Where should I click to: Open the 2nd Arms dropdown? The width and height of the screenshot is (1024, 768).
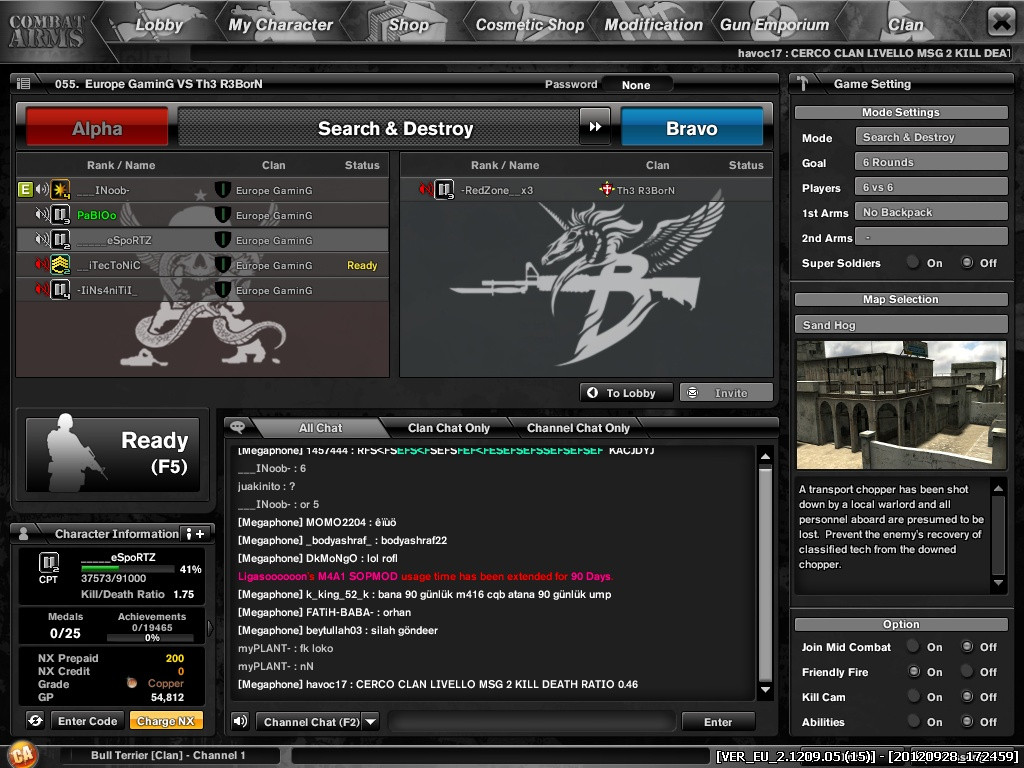932,237
